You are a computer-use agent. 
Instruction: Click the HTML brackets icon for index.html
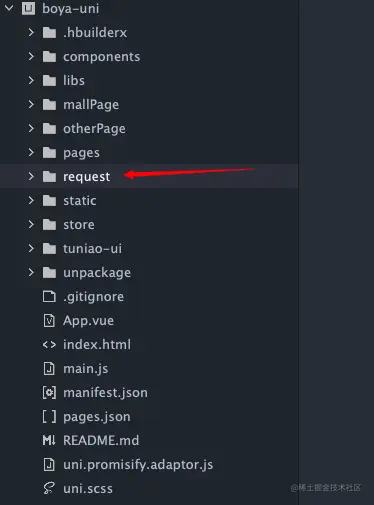(49, 345)
